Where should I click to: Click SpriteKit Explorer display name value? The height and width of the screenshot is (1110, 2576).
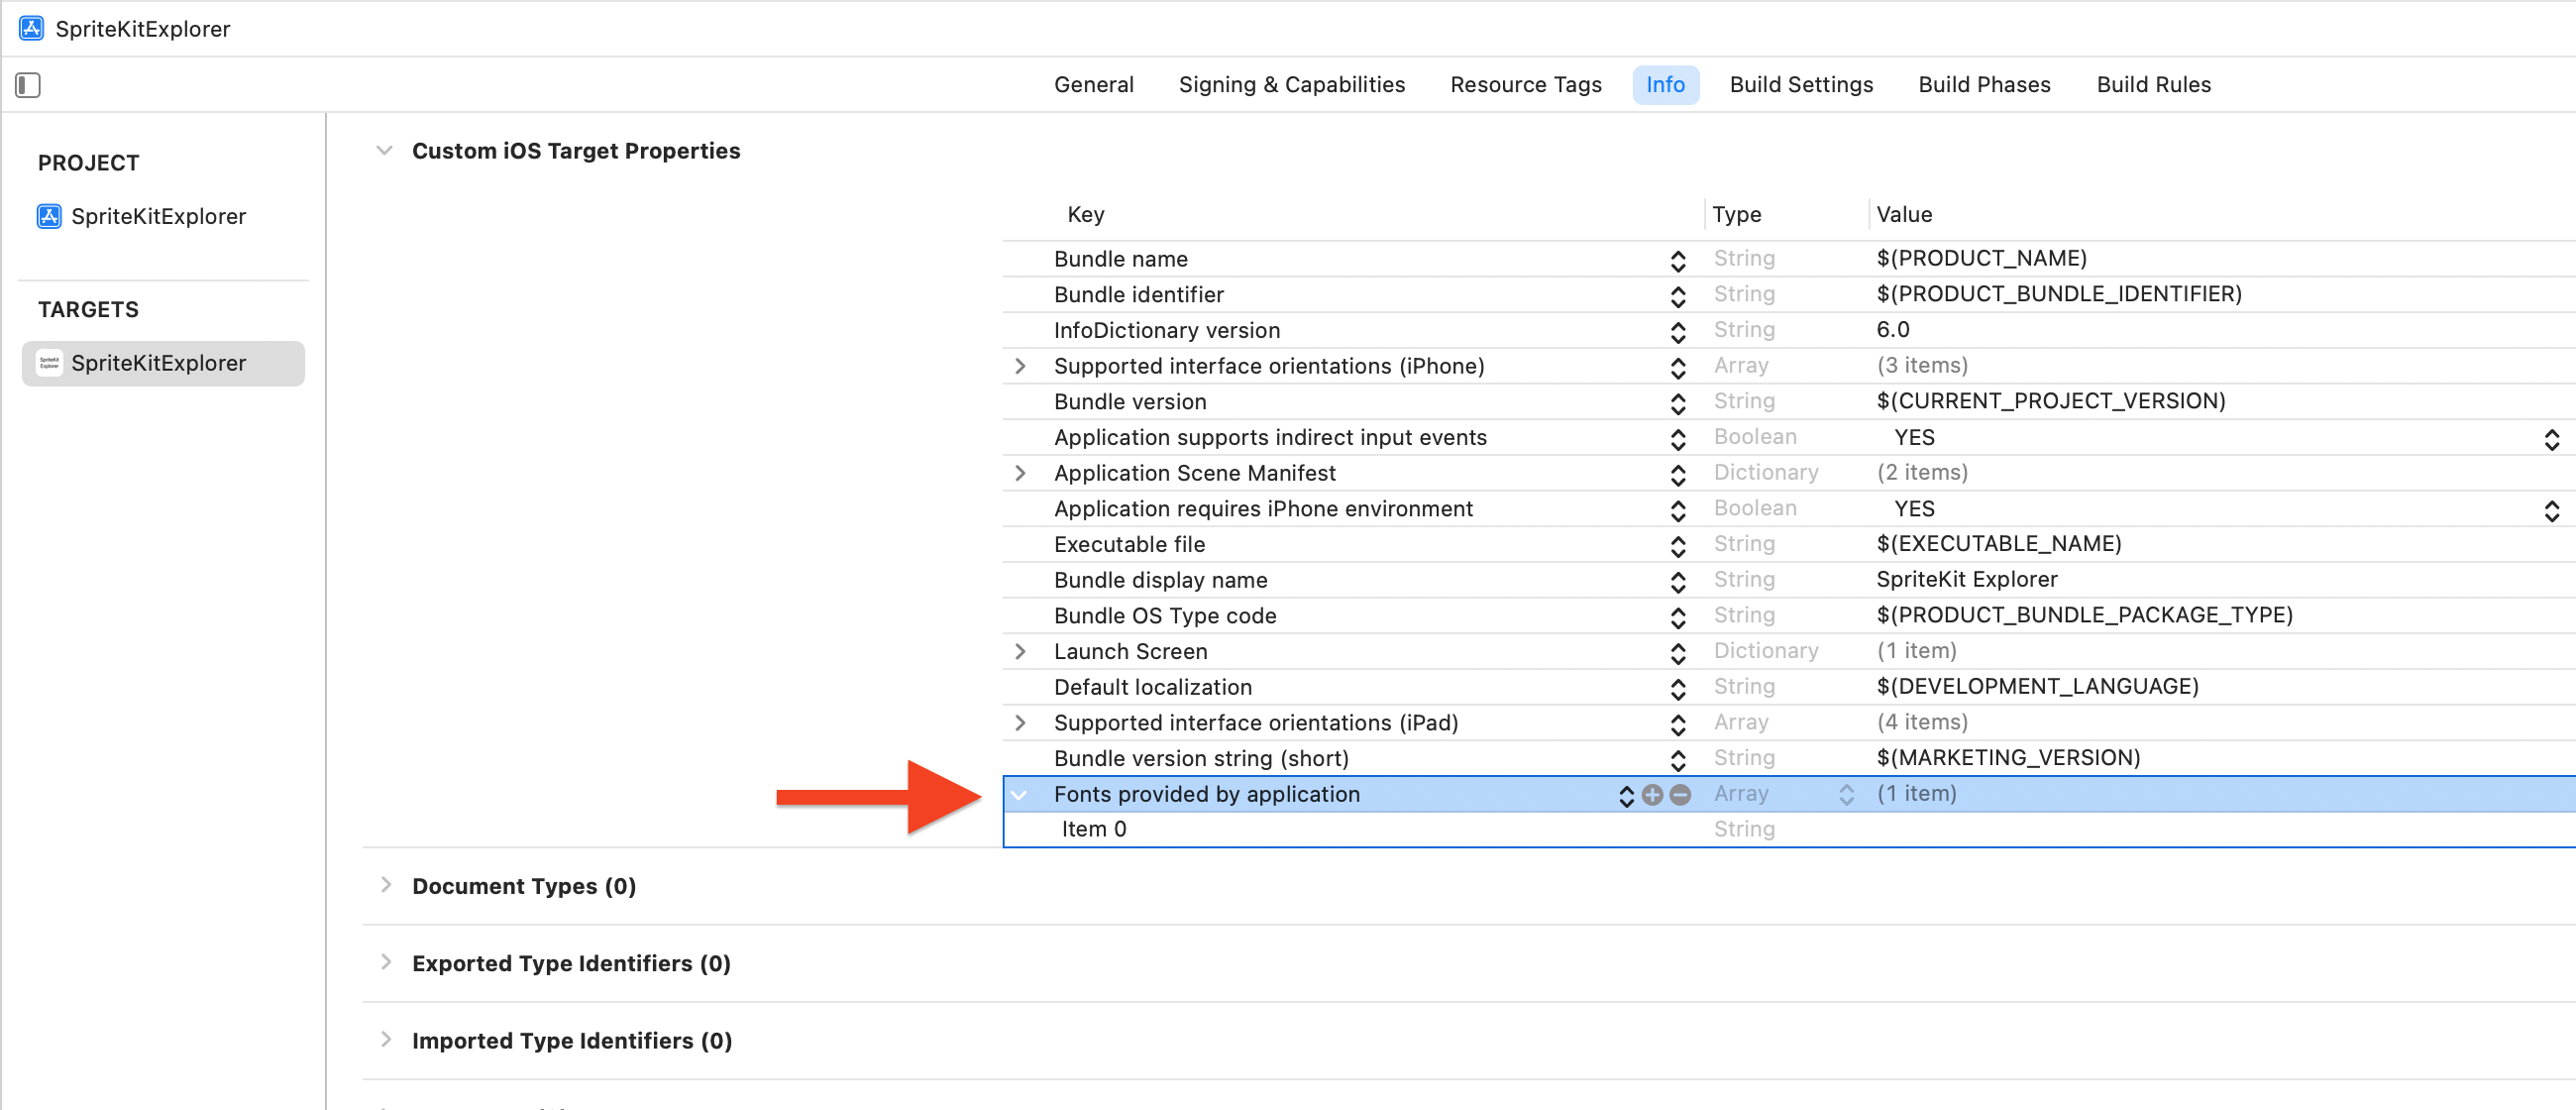point(1966,580)
